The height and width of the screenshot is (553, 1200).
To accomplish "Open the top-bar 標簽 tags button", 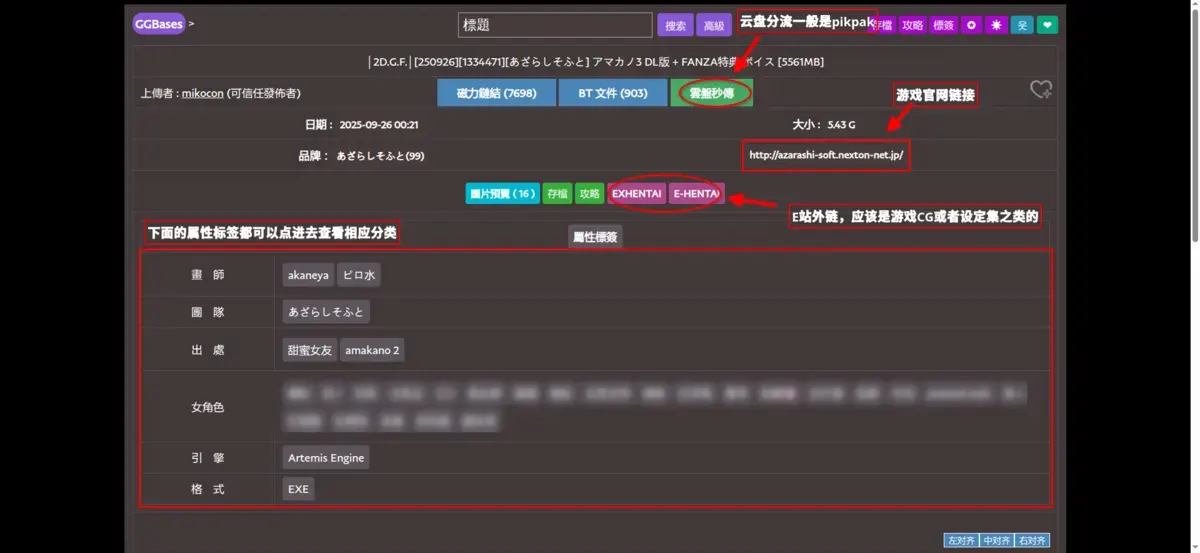I will [943, 25].
